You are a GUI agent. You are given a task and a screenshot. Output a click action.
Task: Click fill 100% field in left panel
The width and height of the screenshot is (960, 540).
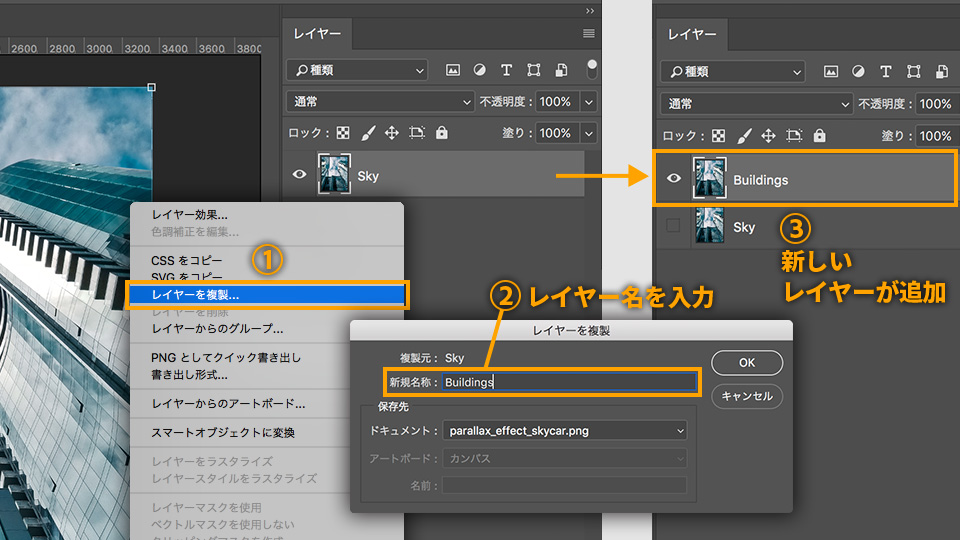click(558, 133)
